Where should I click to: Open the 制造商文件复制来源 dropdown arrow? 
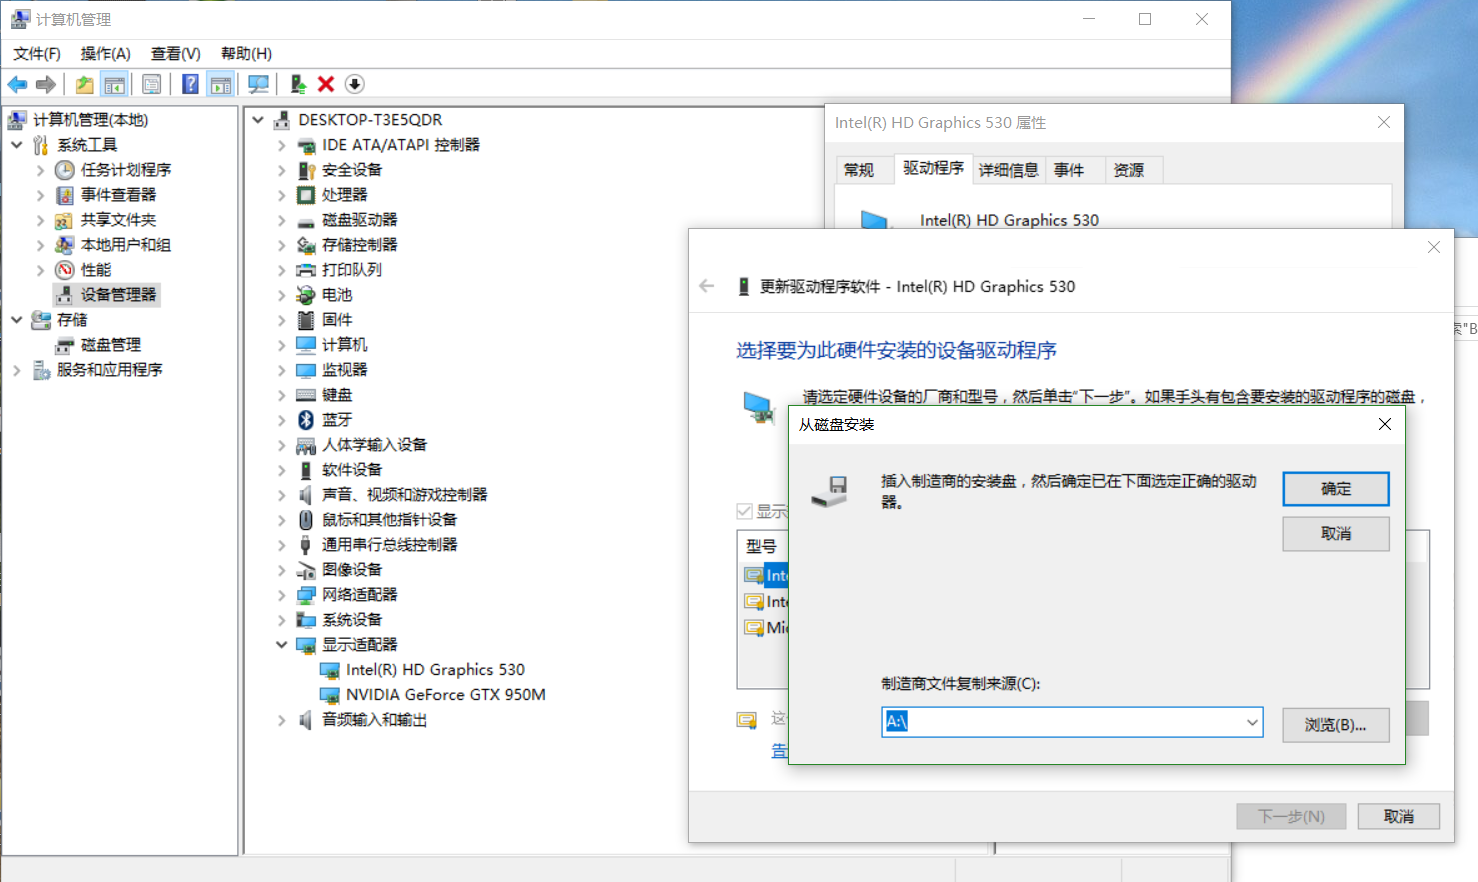tap(1252, 721)
